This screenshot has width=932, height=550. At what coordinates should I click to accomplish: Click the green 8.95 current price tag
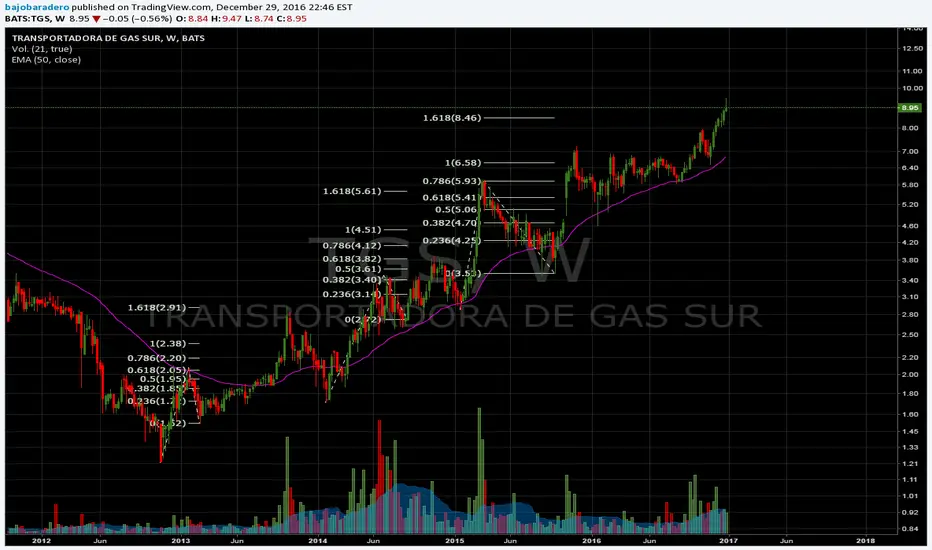pos(910,108)
